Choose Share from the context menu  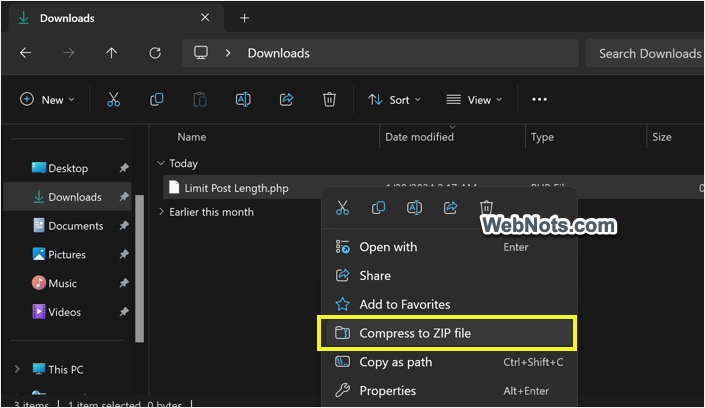tap(448, 276)
